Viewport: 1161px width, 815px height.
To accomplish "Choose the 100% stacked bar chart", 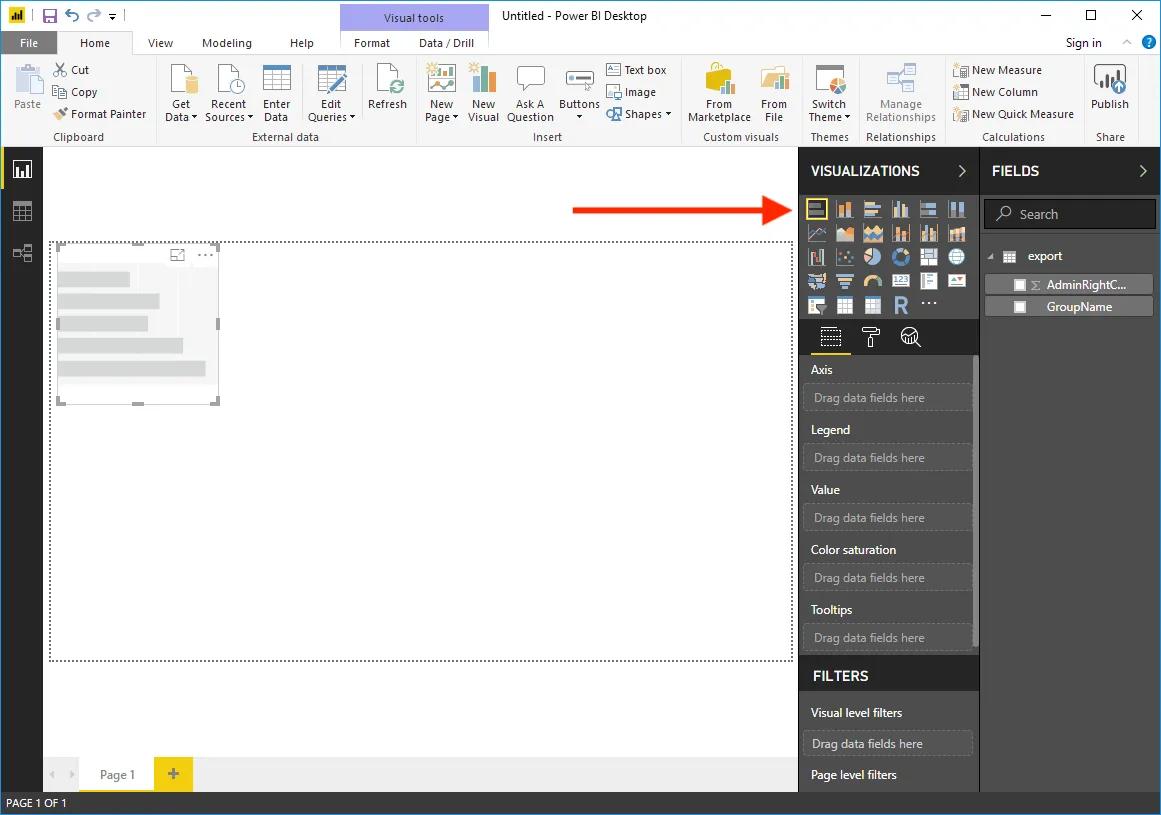I will pos(929,209).
